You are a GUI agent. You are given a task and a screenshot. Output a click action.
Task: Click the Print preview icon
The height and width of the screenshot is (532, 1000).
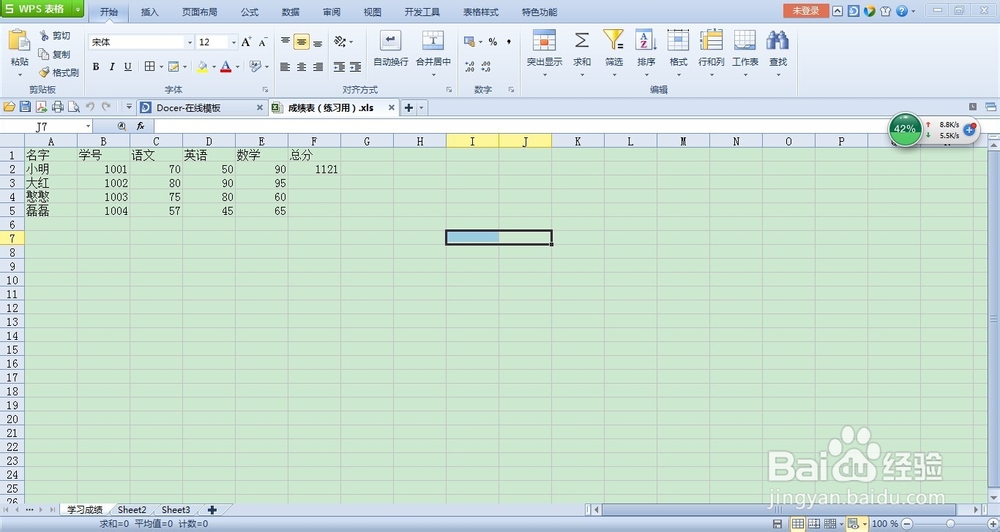(74, 107)
